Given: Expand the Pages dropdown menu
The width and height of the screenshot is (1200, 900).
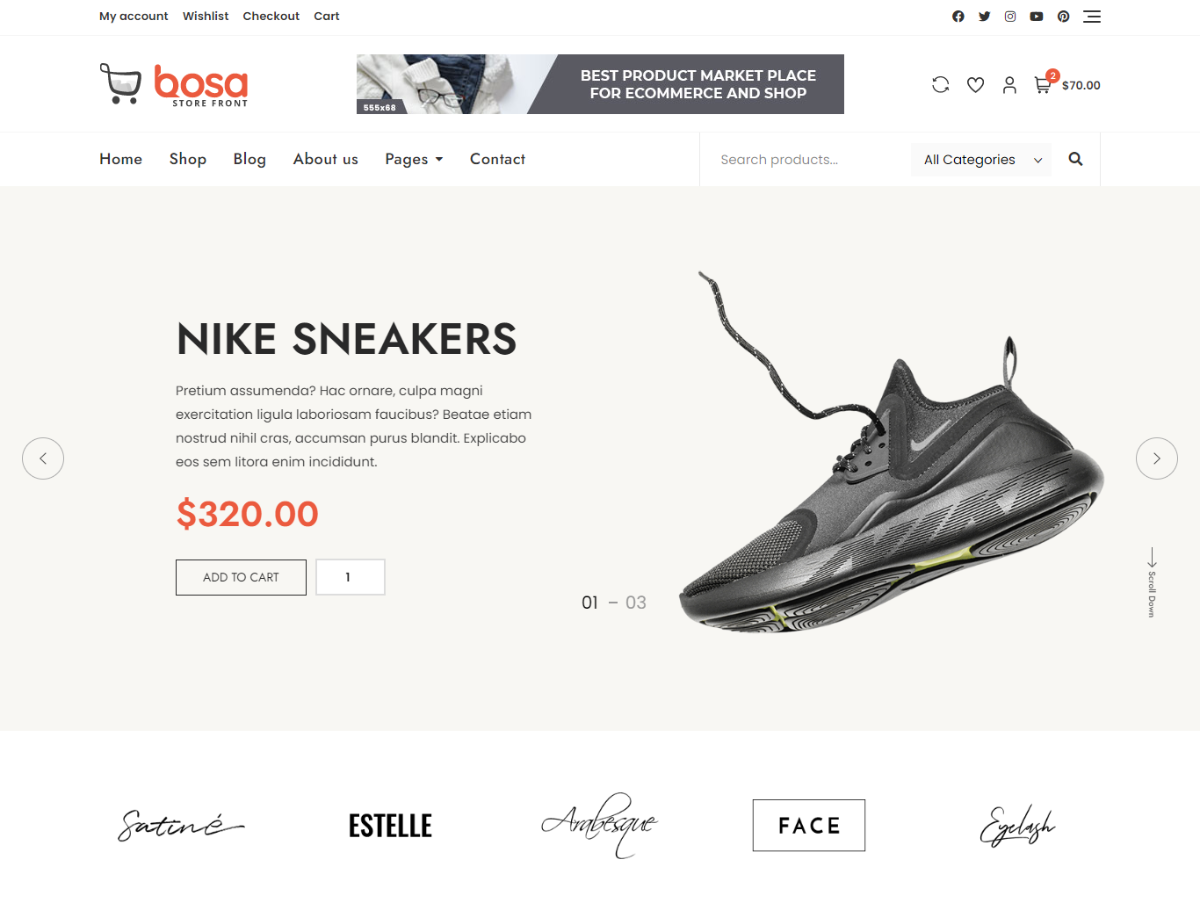Looking at the screenshot, I should pyautogui.click(x=413, y=159).
